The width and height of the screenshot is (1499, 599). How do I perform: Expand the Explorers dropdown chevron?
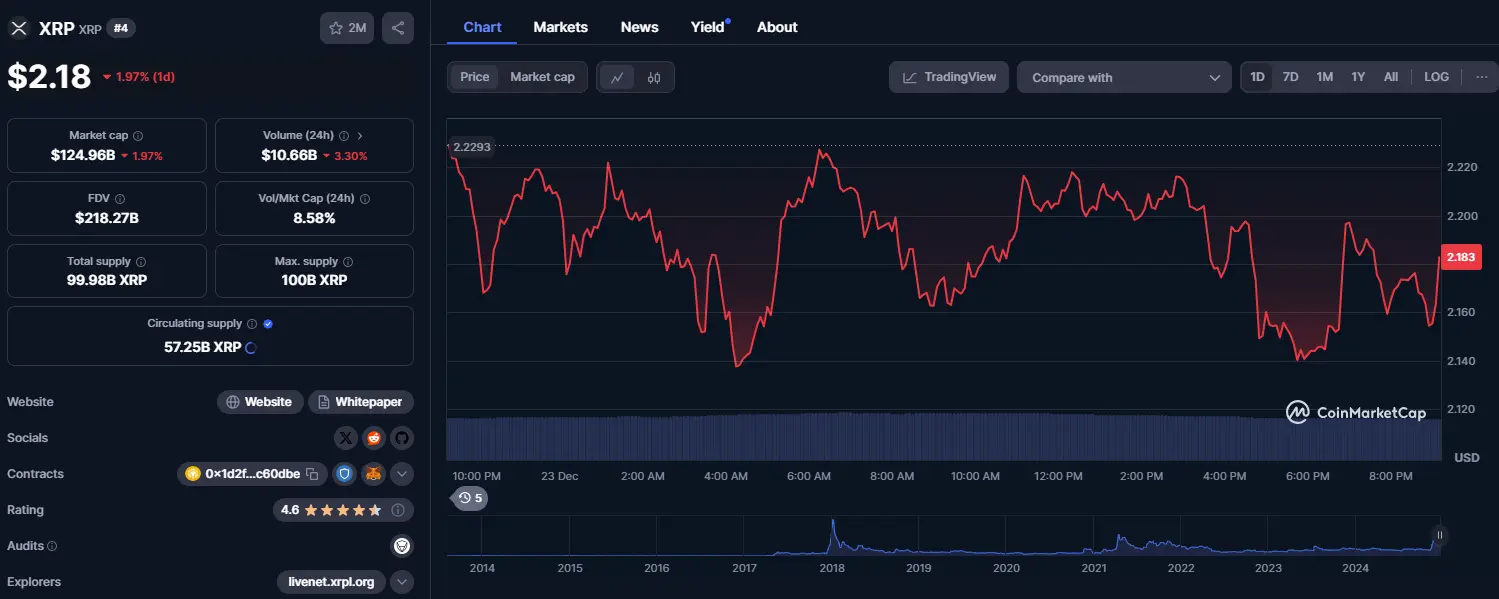(x=402, y=582)
